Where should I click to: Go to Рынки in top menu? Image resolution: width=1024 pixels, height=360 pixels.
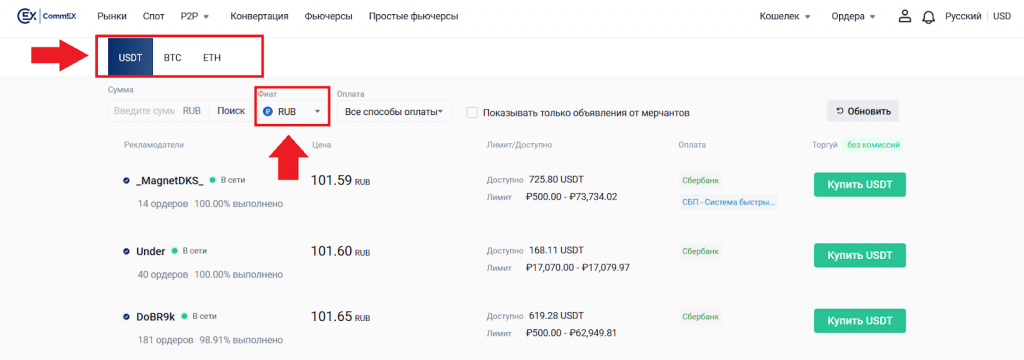112,16
